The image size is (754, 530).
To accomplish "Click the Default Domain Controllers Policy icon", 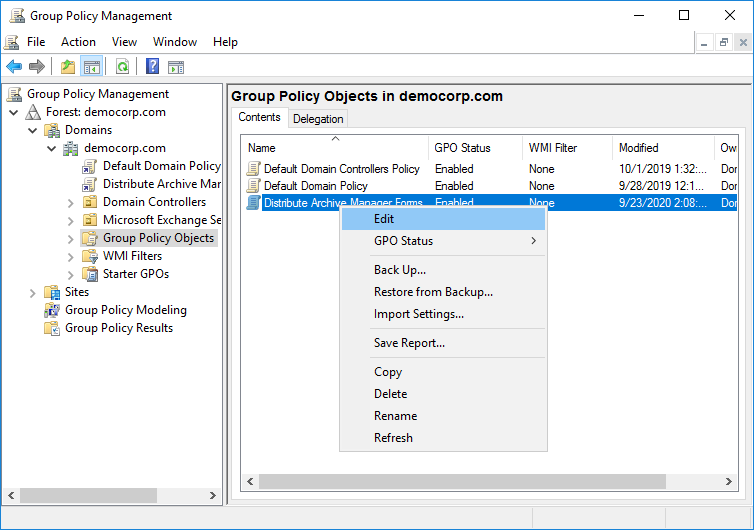I will pos(254,169).
